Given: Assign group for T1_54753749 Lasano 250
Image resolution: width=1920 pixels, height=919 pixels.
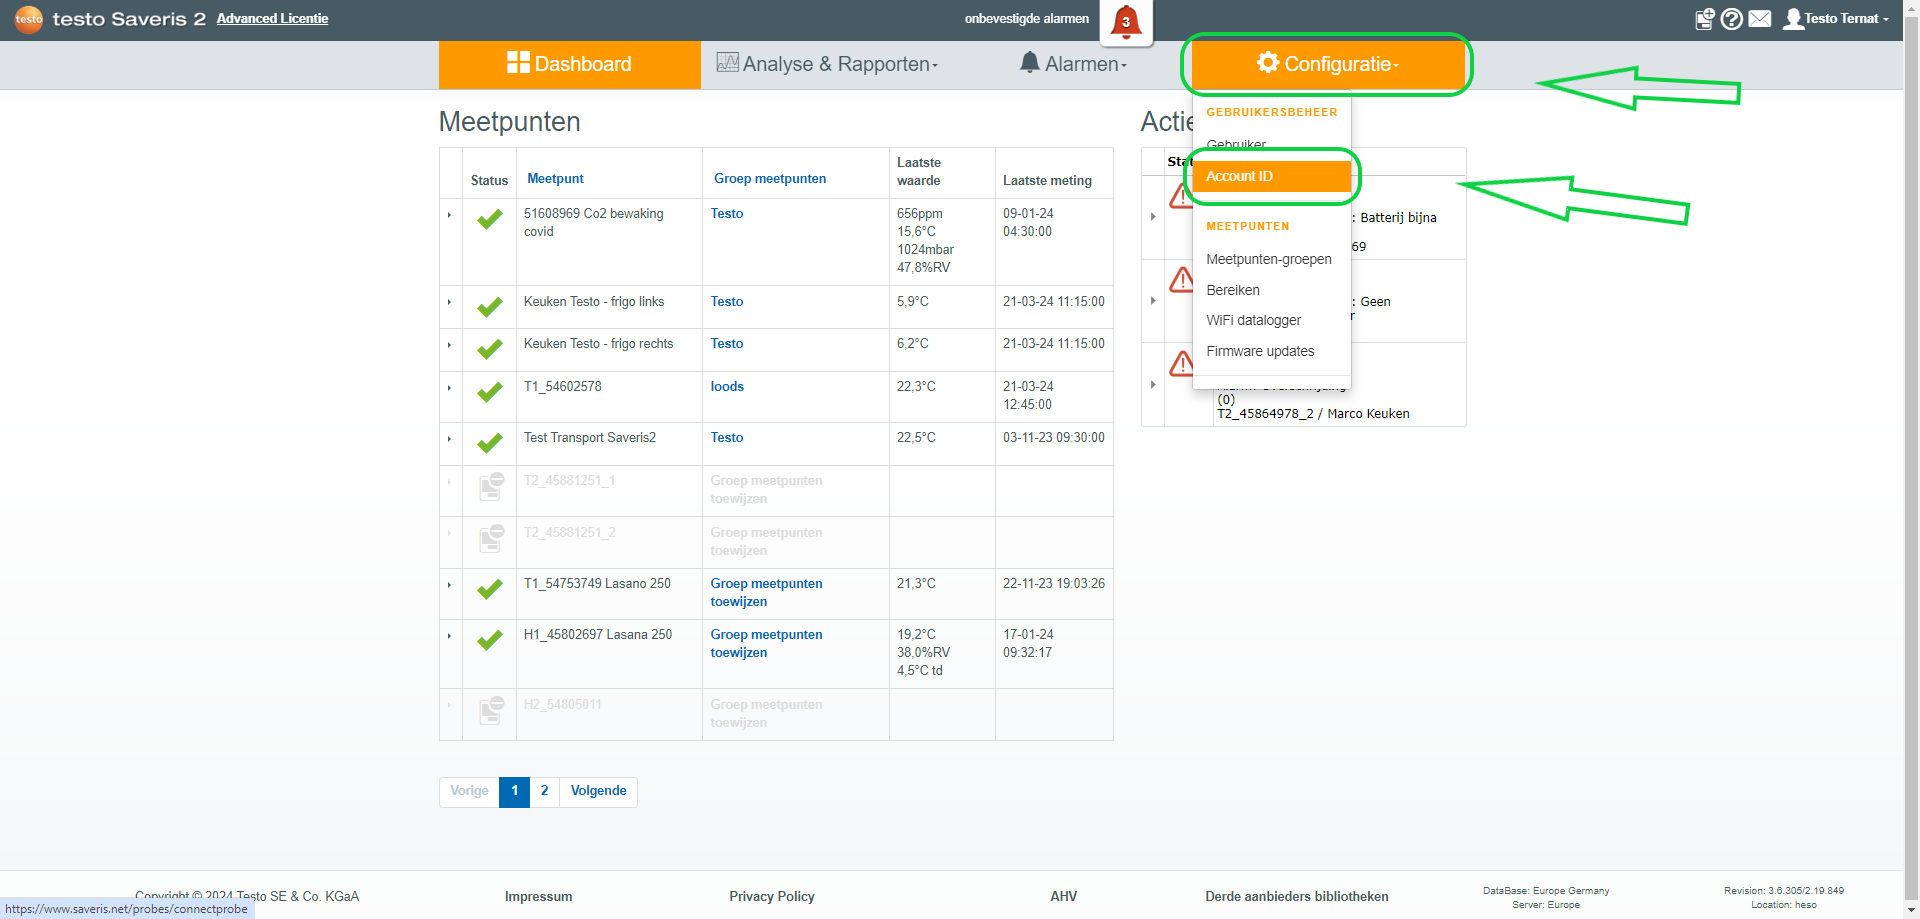Looking at the screenshot, I should pyautogui.click(x=766, y=593).
